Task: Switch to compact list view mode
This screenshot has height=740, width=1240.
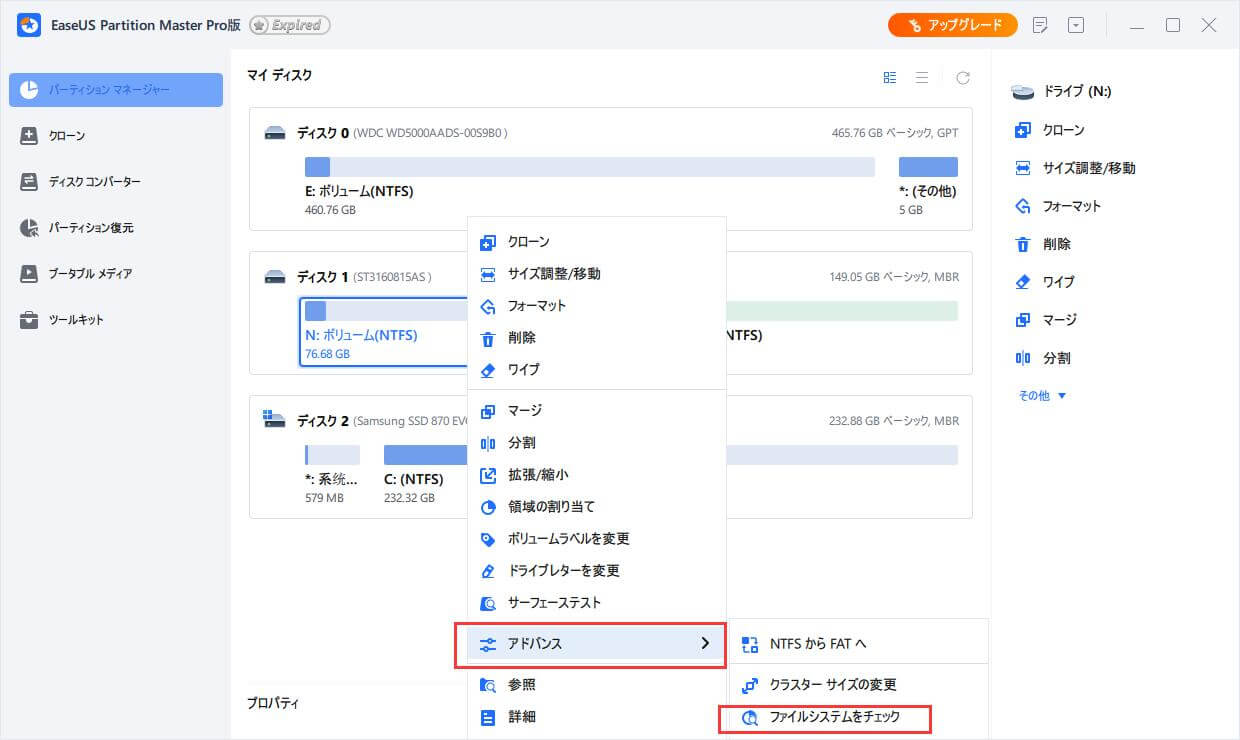Action: (922, 77)
